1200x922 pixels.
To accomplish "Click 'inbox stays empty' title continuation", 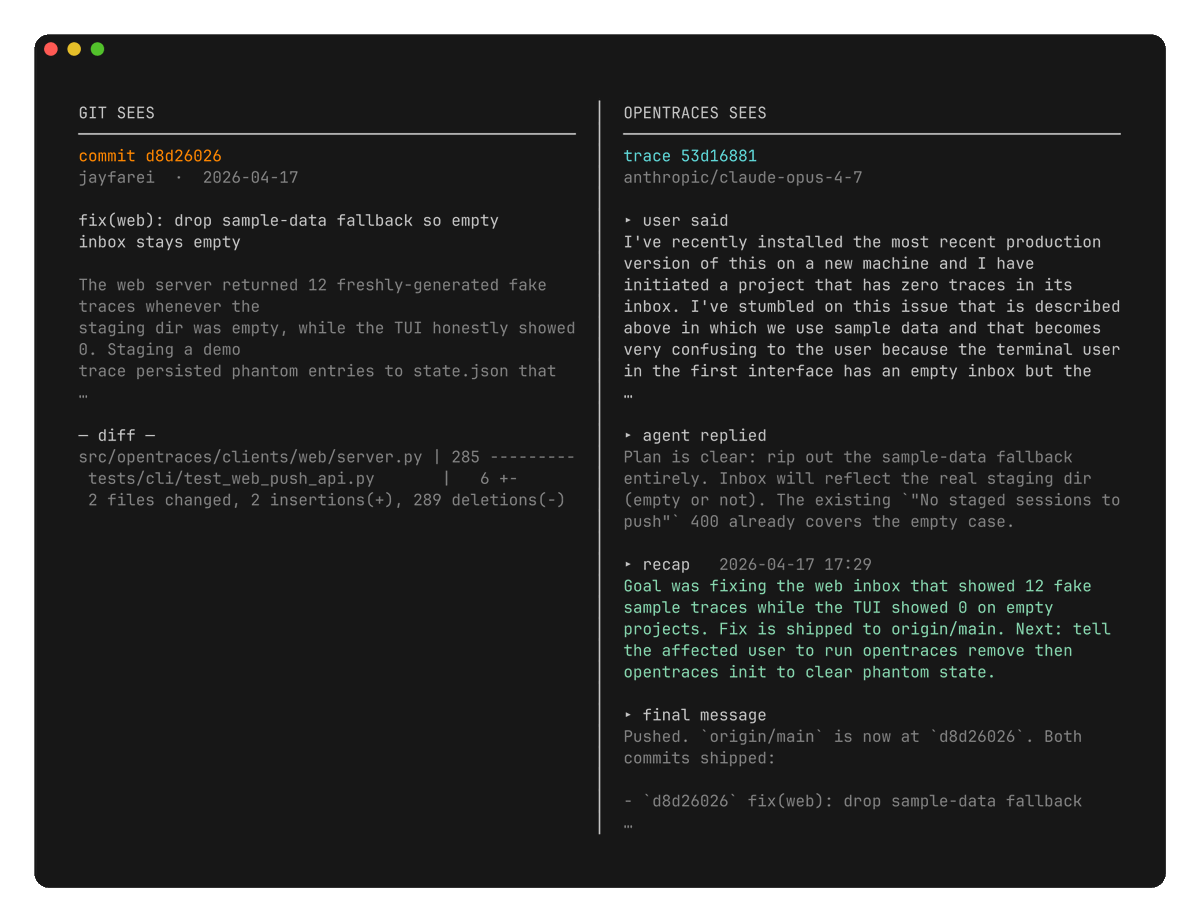I will (x=160, y=242).
